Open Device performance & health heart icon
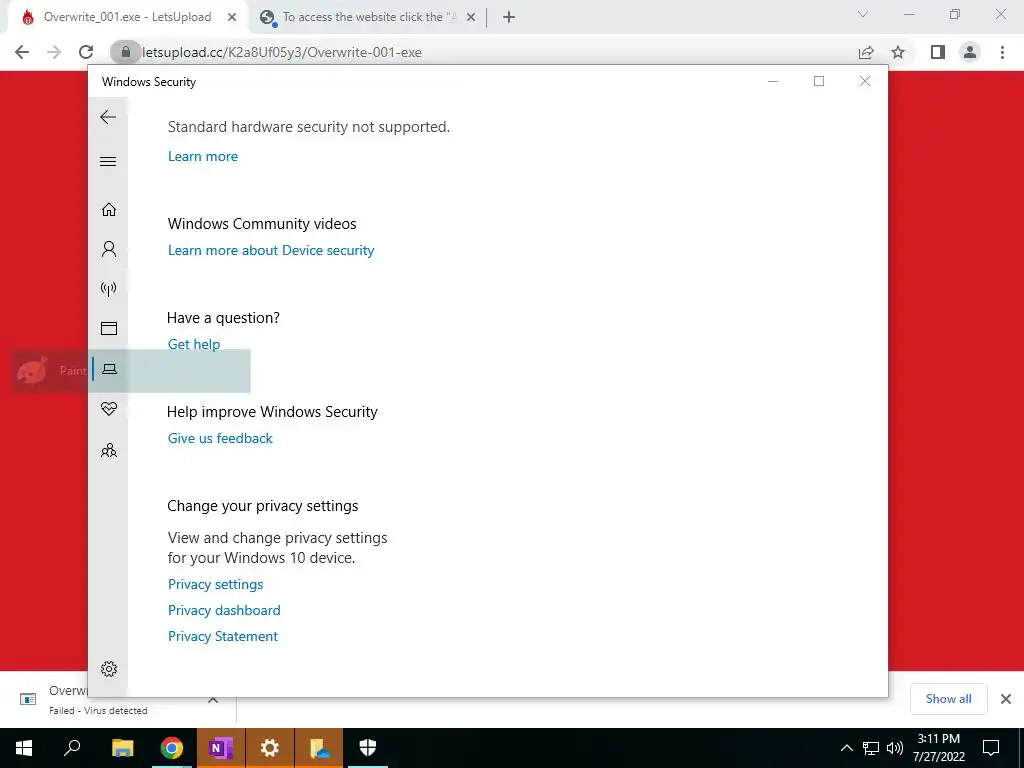The width and height of the screenshot is (1024, 768). coord(108,409)
